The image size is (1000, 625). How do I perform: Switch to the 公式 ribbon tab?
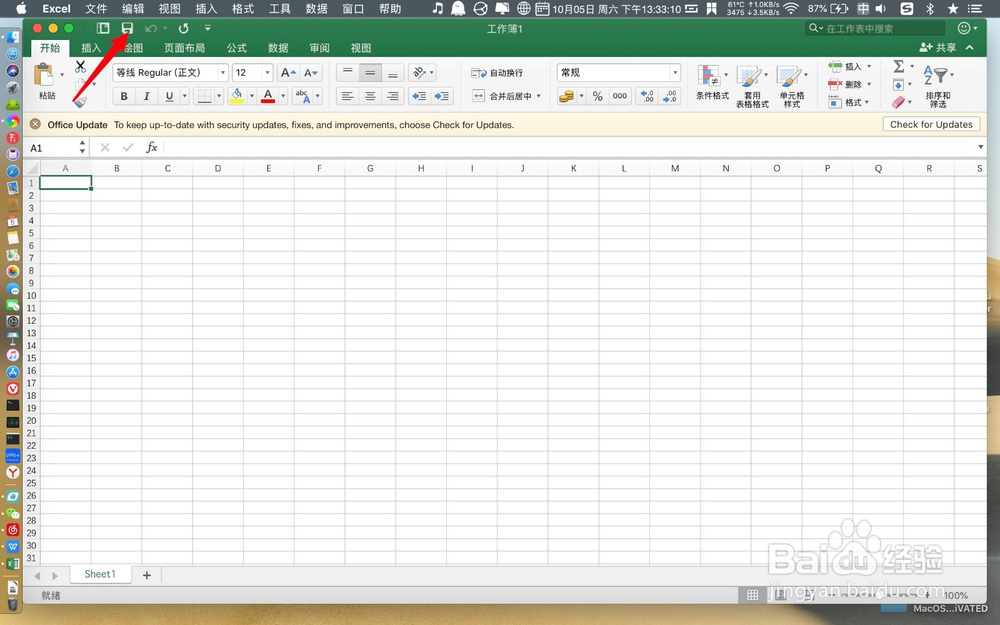point(237,48)
